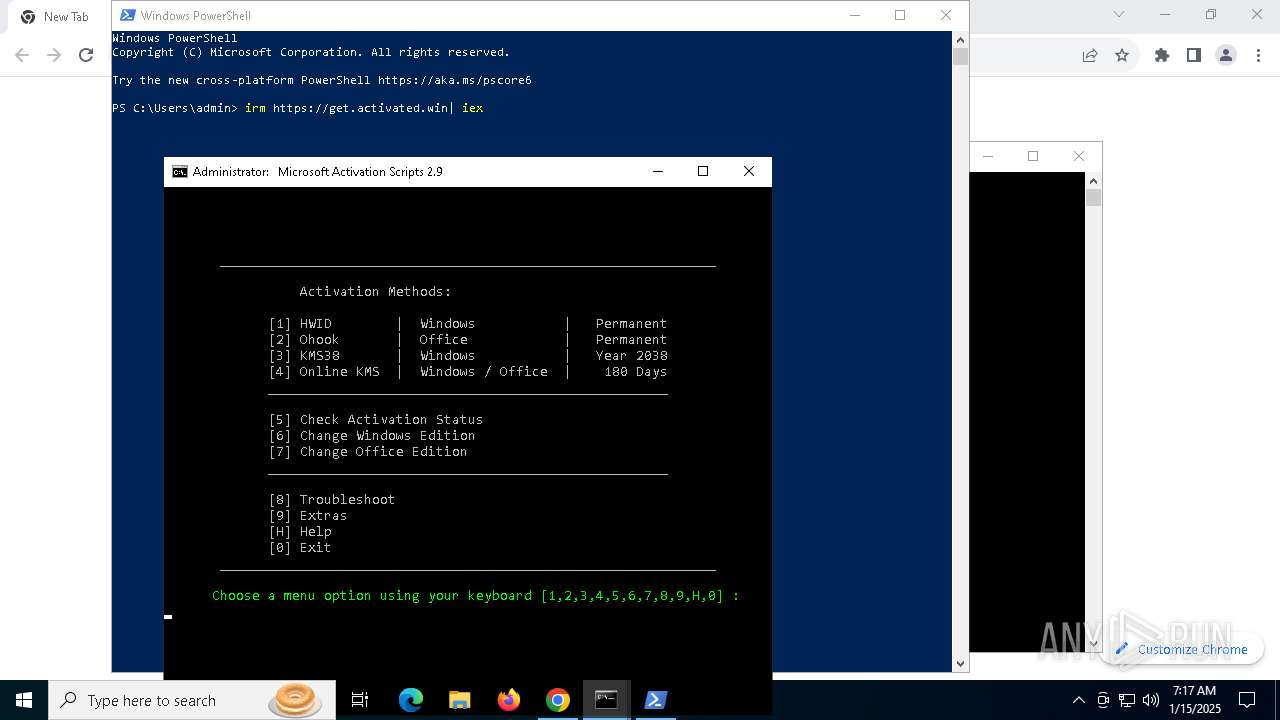Click the "[0] Exit" menu line
The image size is (1280, 720).
(300, 548)
